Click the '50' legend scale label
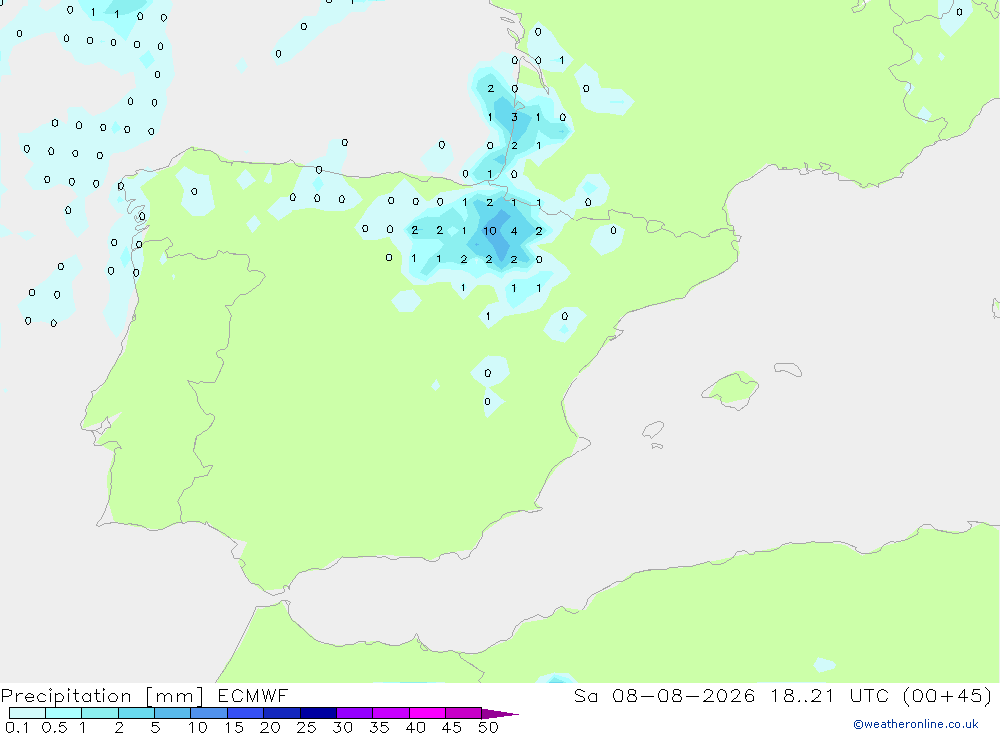Viewport: 1000px width, 733px height. (x=488, y=727)
